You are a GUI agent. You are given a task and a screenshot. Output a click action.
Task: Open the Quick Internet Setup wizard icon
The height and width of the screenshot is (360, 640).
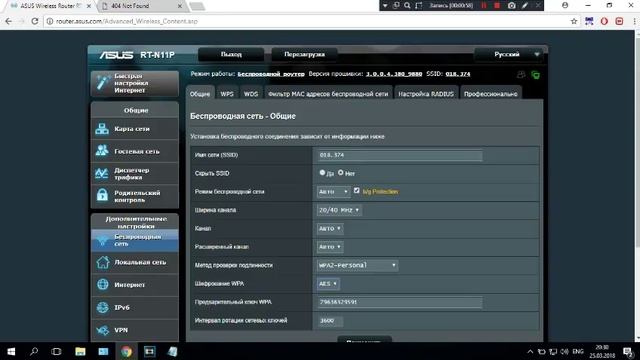(102, 83)
